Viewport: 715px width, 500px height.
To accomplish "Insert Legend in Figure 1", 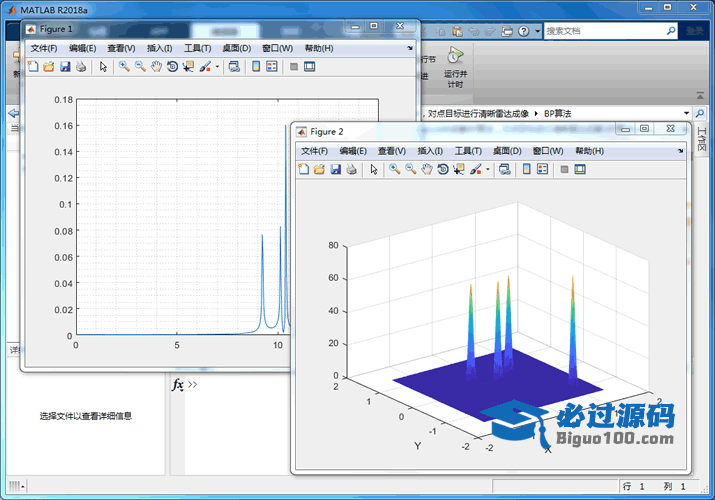I will [x=272, y=67].
